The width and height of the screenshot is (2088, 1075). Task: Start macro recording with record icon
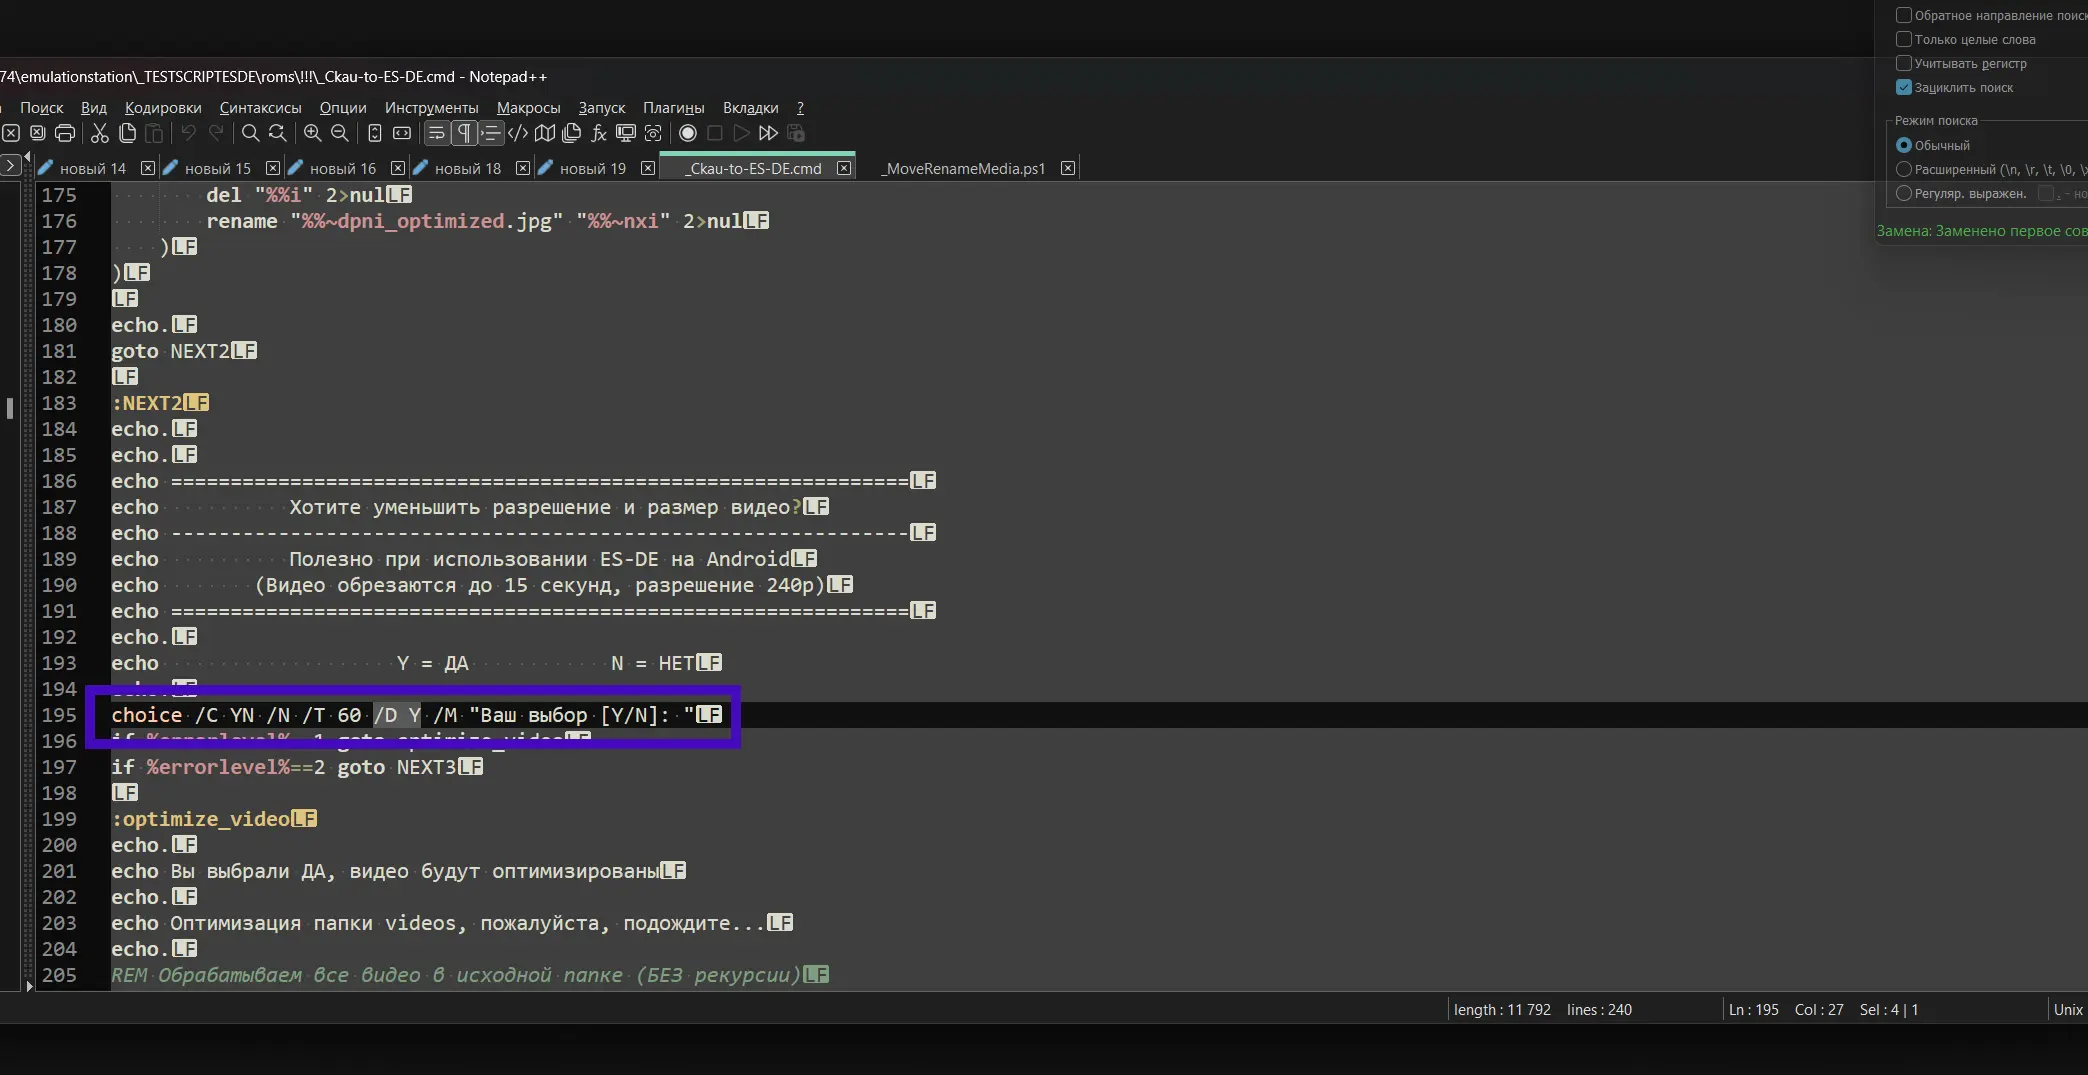(x=688, y=133)
